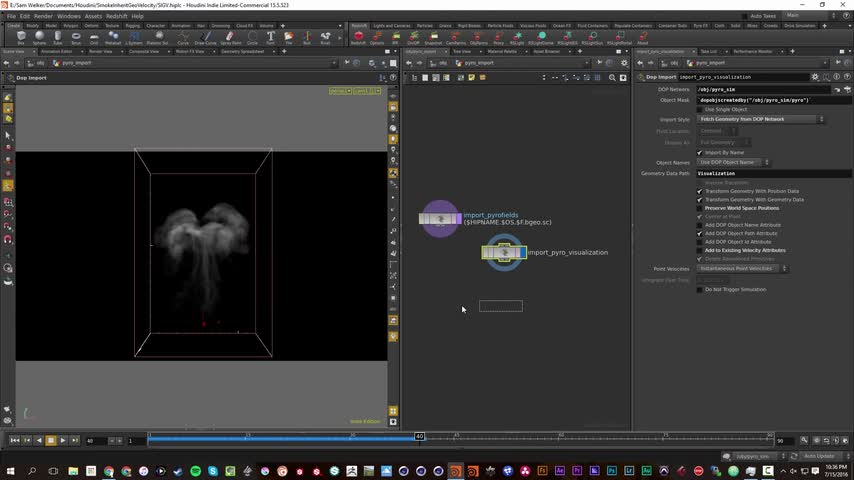The height and width of the screenshot is (480, 854).
Task: Enable Preserve World Space Positions
Action: [700, 208]
